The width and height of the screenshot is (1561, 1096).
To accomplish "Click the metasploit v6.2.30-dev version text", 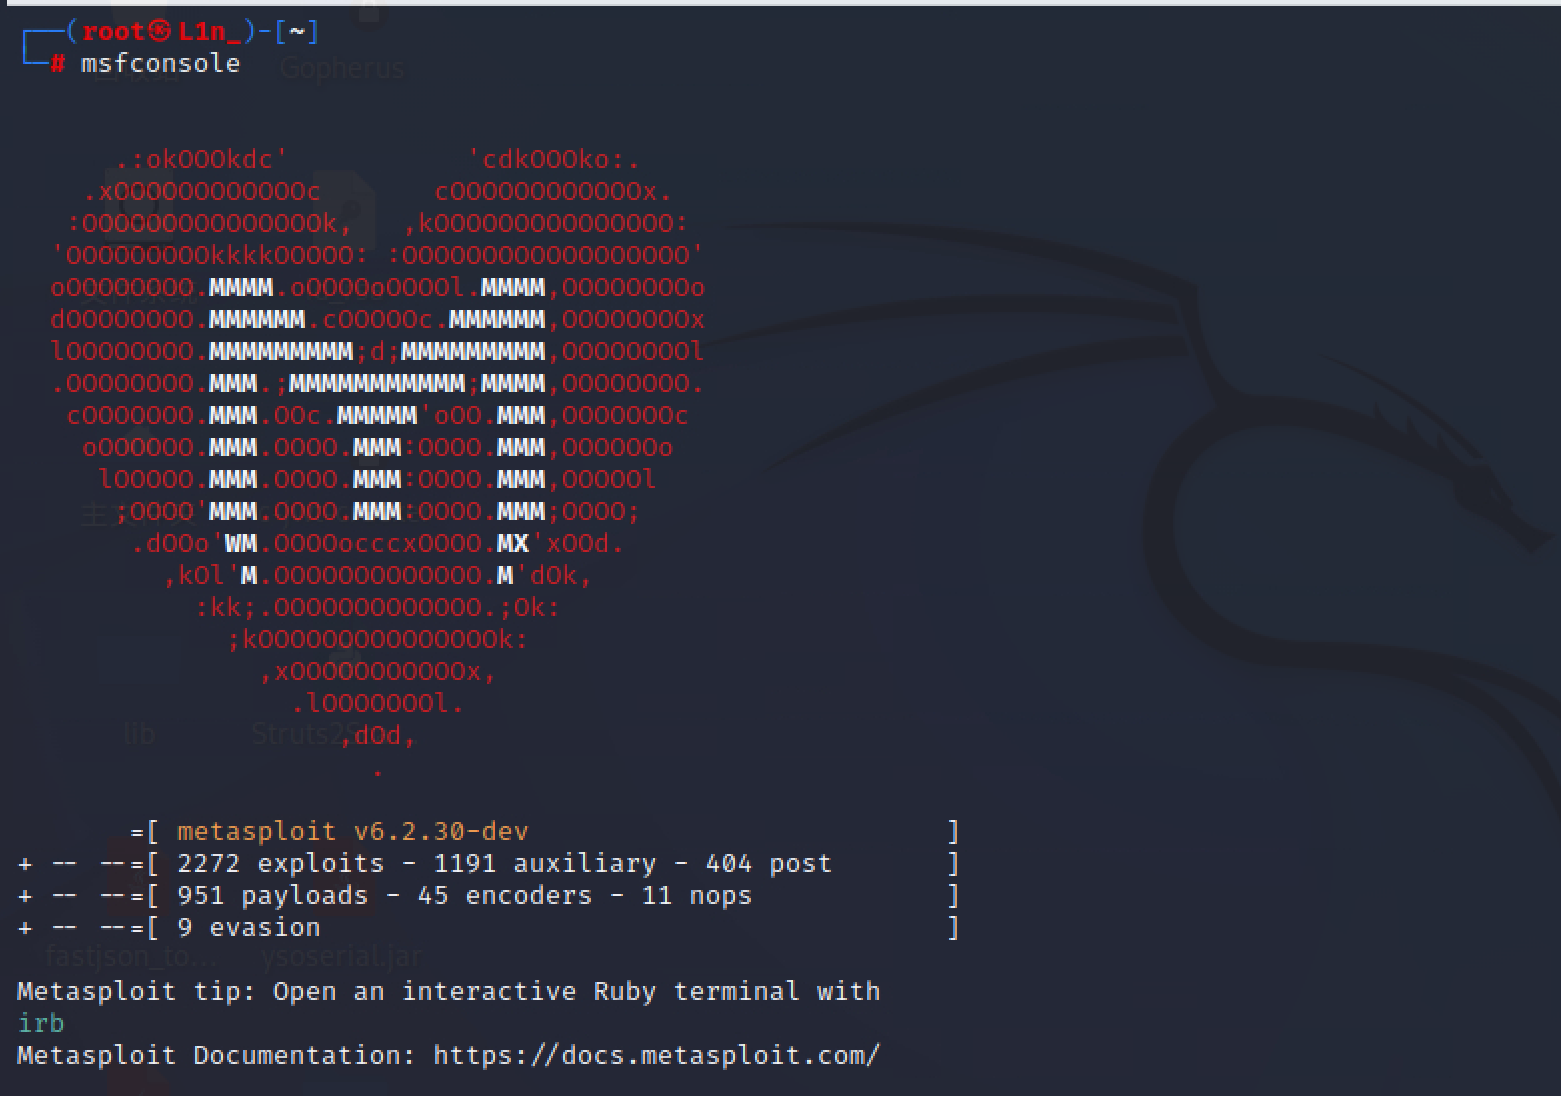I will click(x=352, y=831).
